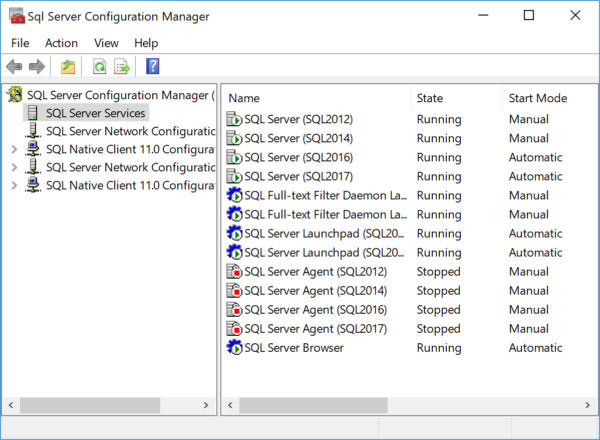The width and height of the screenshot is (600, 440).
Task: Click the left tree pane horizontal scrollbar thumb
Action: [x=90, y=405]
